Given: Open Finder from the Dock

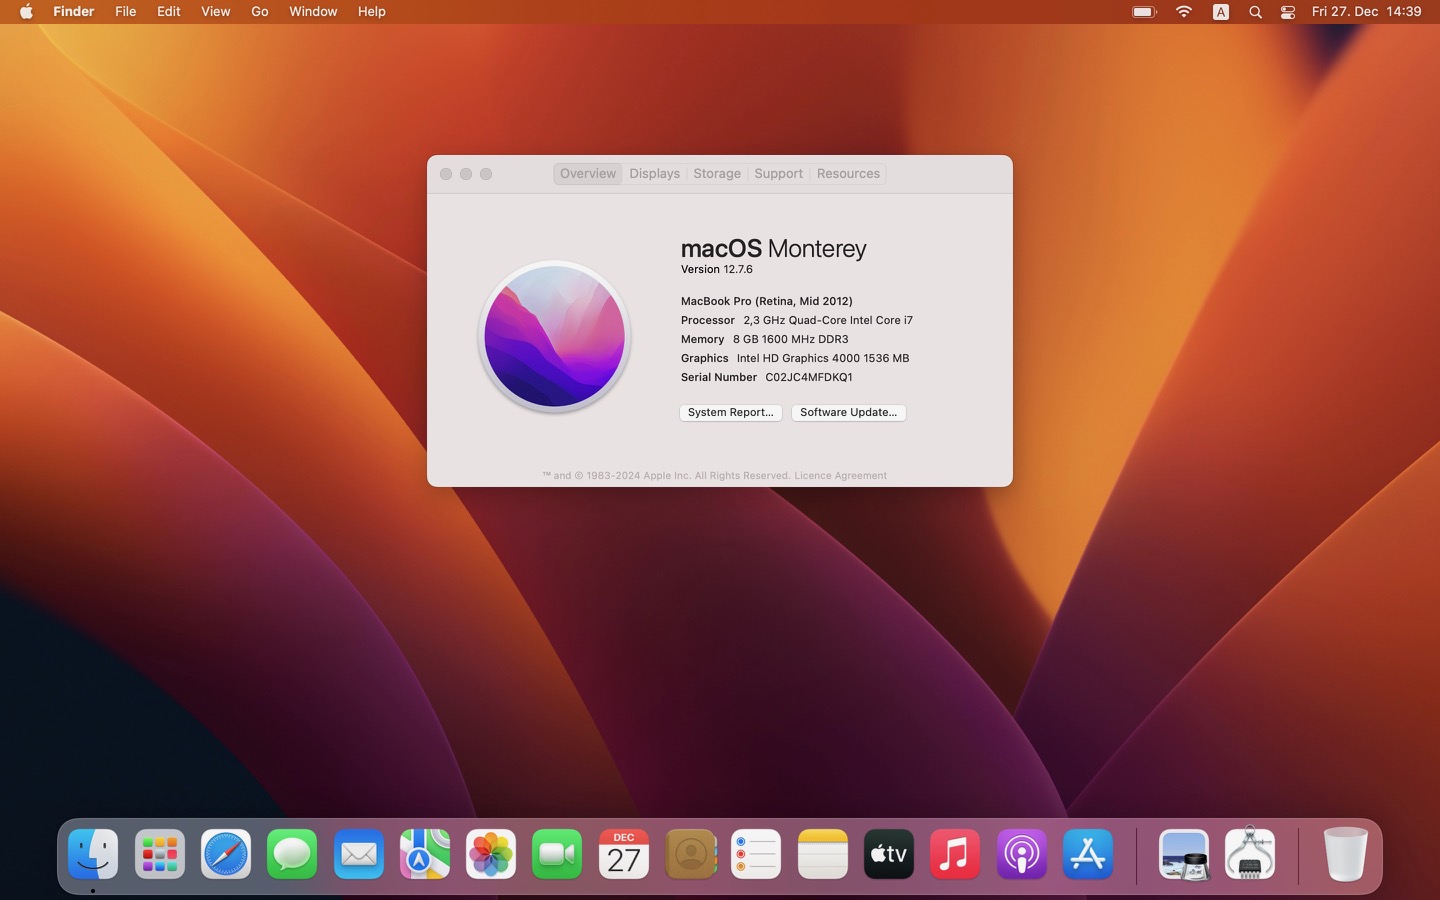Looking at the screenshot, I should tap(93, 854).
